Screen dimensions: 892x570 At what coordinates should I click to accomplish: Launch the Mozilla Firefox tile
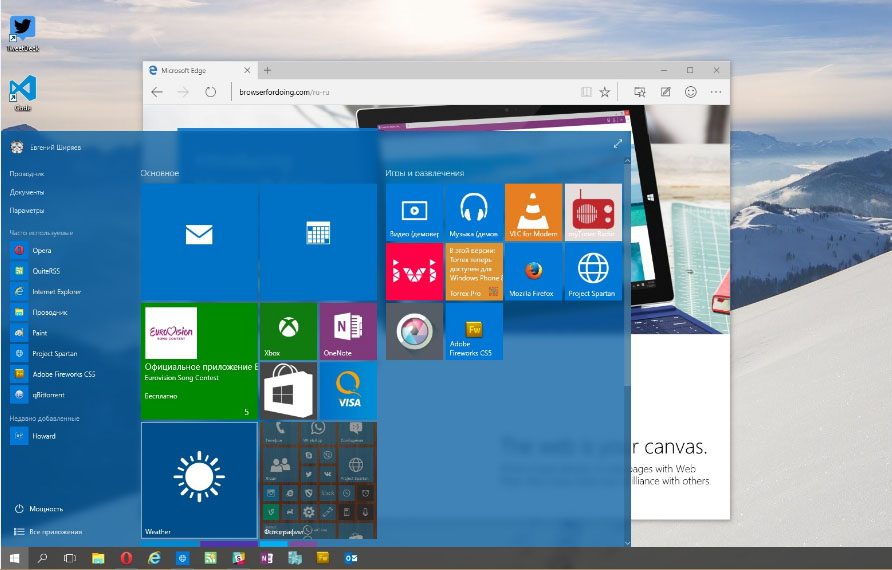(x=534, y=271)
